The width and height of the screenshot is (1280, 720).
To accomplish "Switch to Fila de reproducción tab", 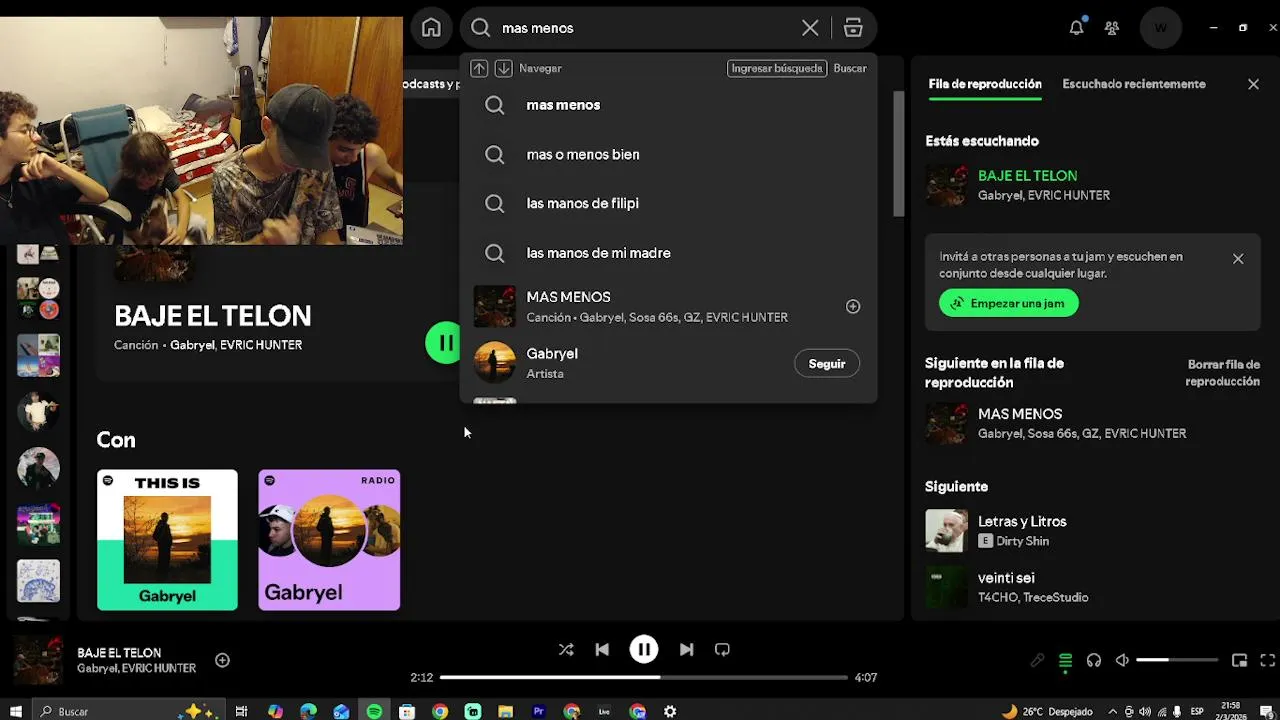I will (x=985, y=84).
